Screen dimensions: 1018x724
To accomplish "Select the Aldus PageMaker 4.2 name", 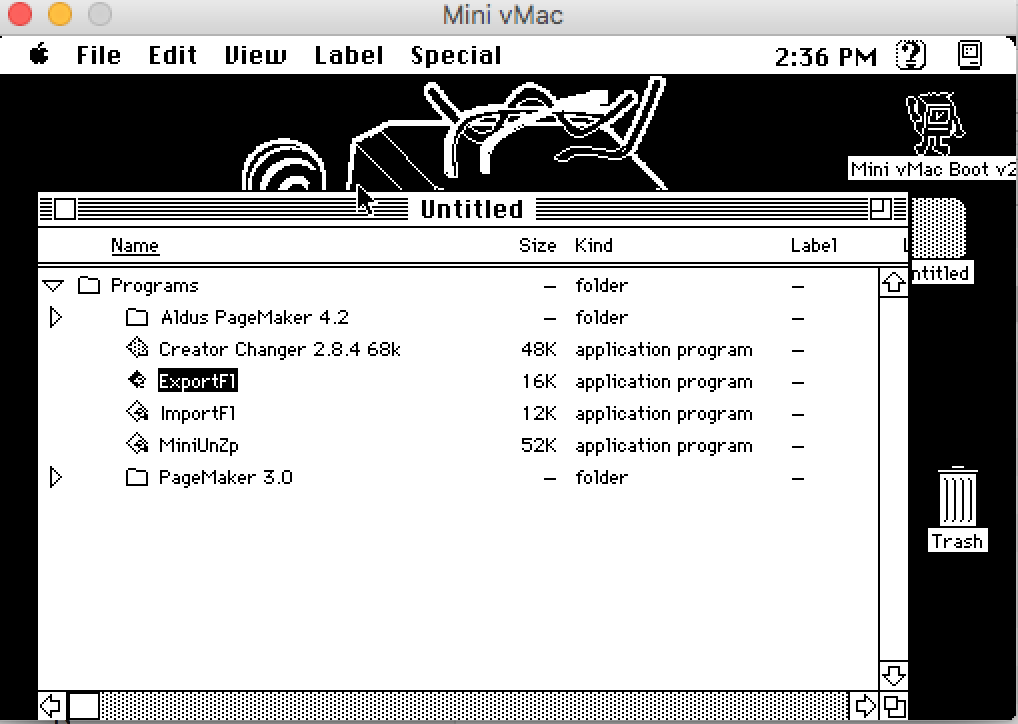I will pos(254,318).
